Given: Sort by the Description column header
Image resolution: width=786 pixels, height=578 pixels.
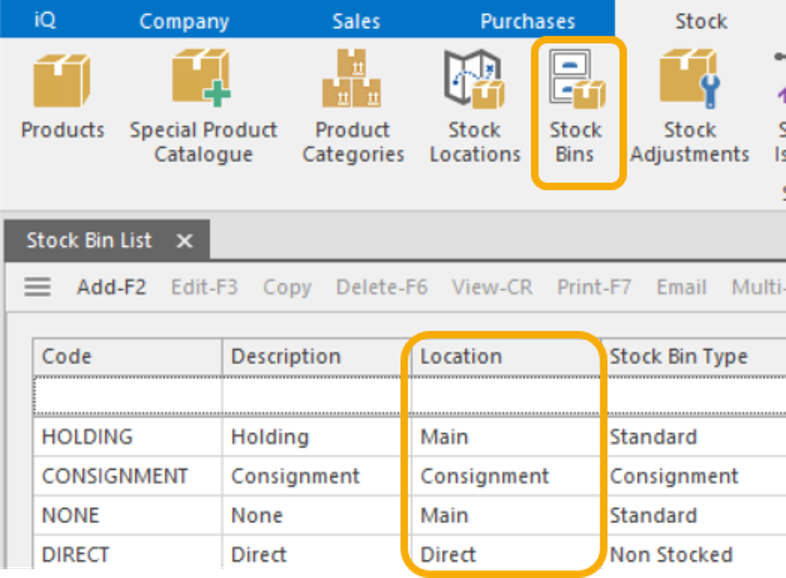Looking at the screenshot, I should 316,357.
